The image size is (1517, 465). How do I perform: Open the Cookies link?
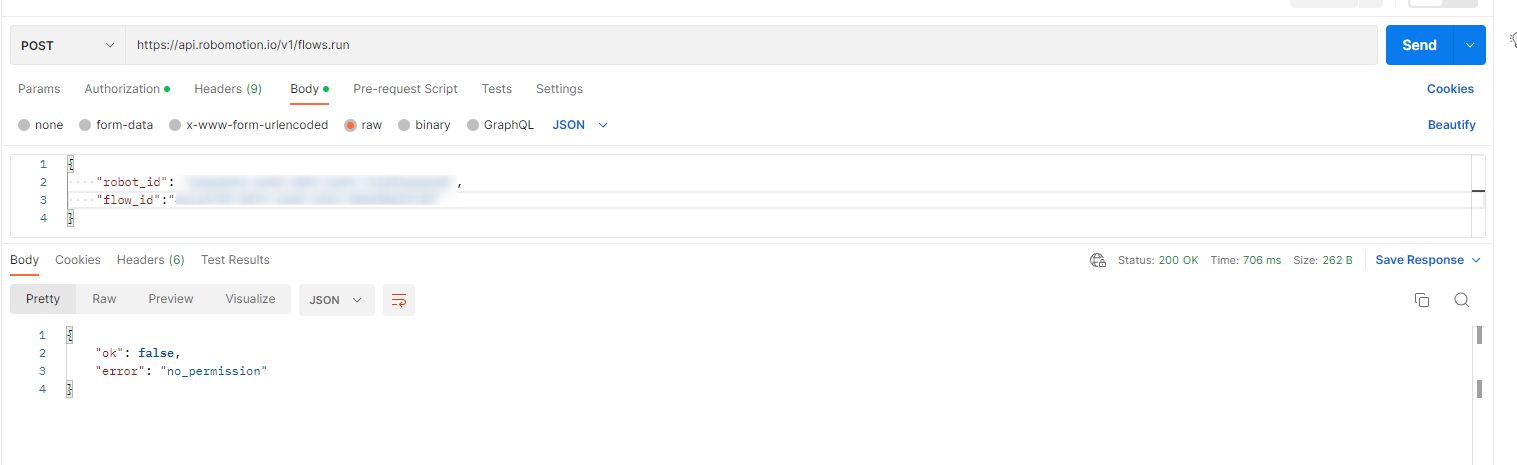click(x=1450, y=89)
